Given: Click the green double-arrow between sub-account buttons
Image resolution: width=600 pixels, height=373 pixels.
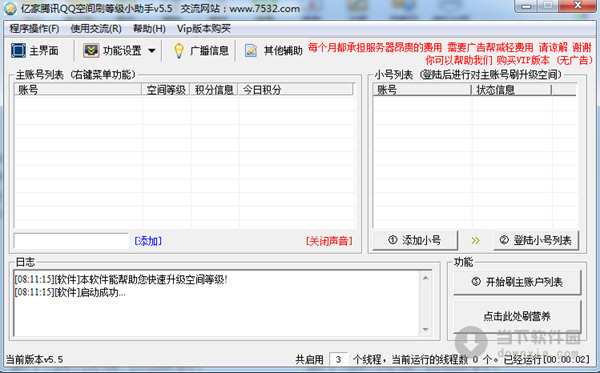Looking at the screenshot, I should point(475,240).
